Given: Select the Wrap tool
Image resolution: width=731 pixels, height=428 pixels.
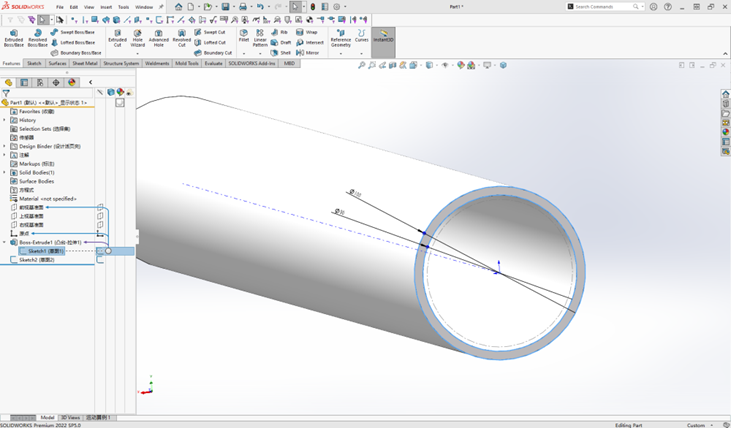Looking at the screenshot, I should tap(307, 32).
